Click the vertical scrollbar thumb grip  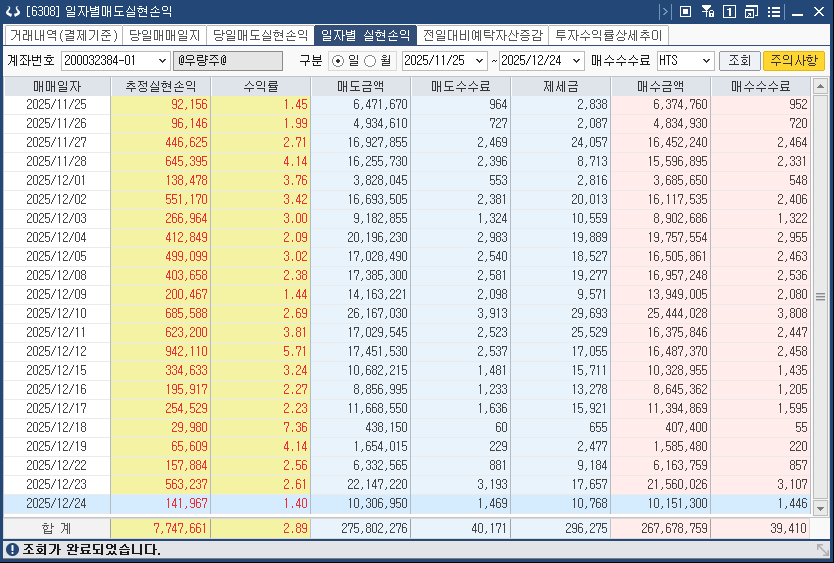820,297
